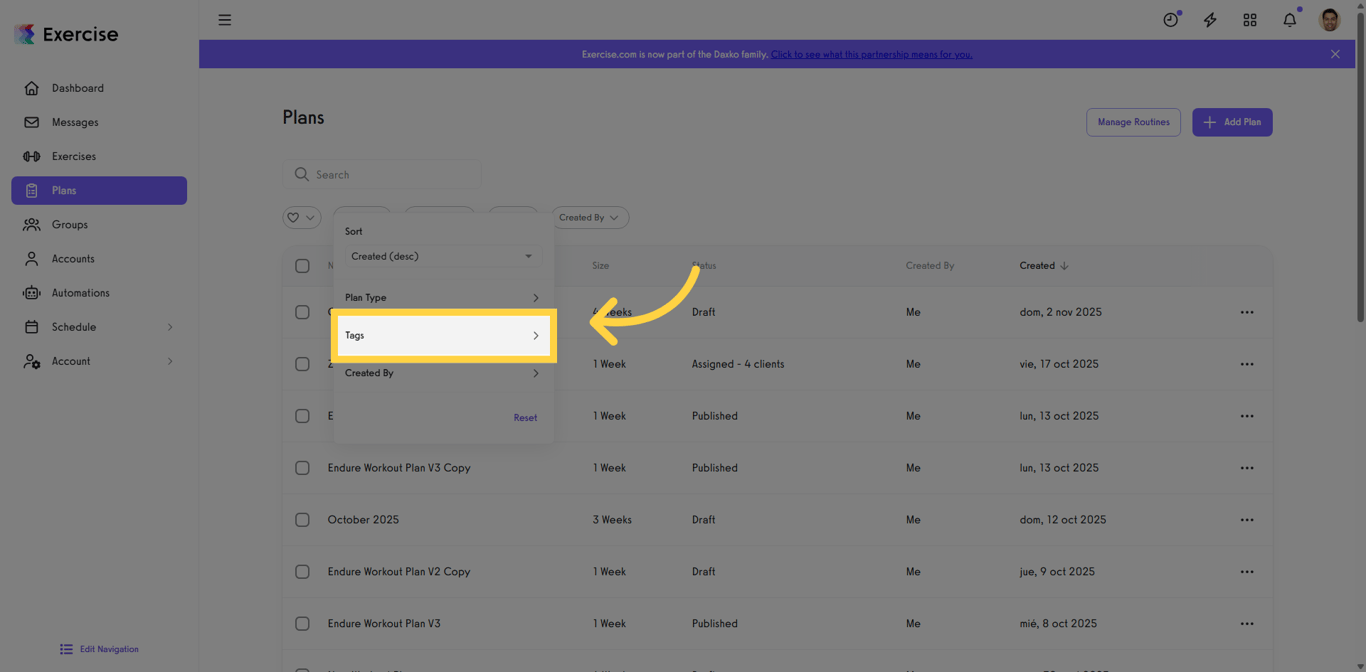Open the Created (desc) sort dropdown
The width and height of the screenshot is (1366, 672).
pos(441,256)
